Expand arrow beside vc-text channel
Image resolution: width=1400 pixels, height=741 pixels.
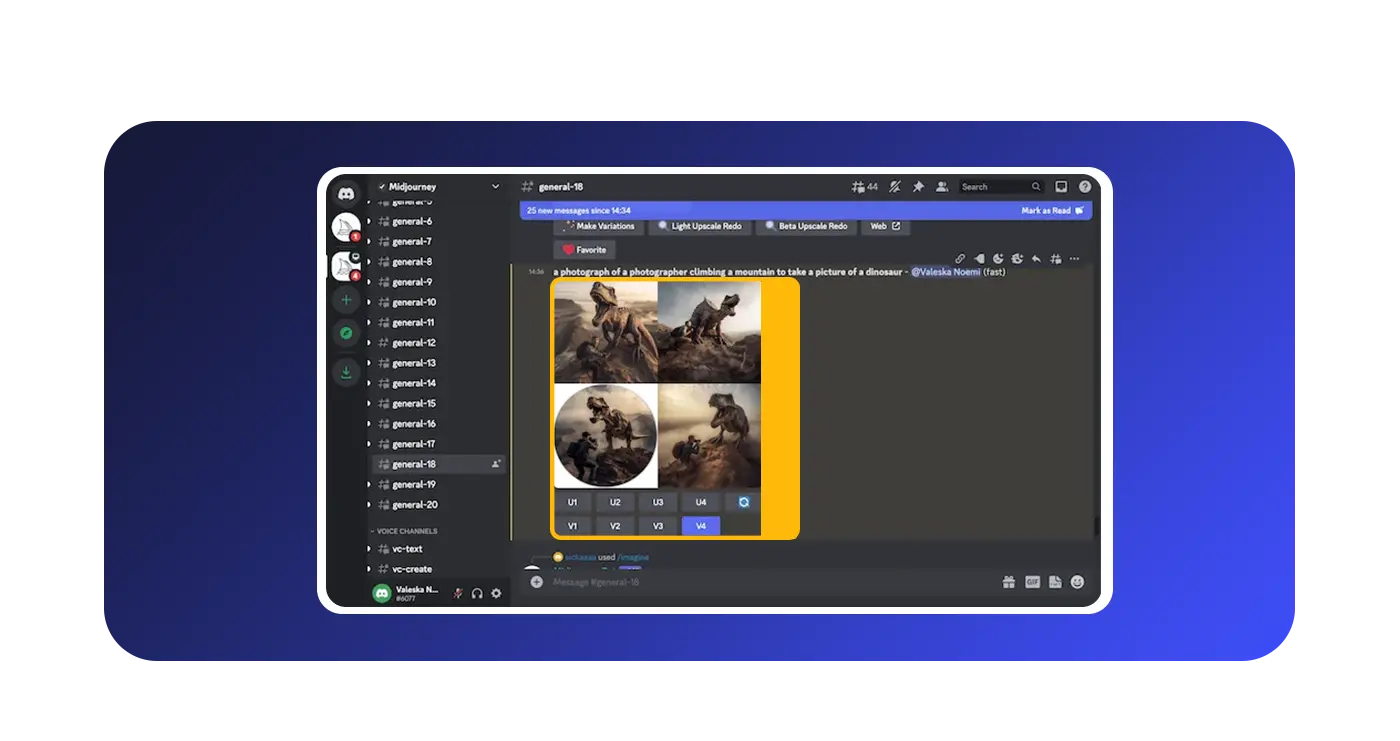369,549
